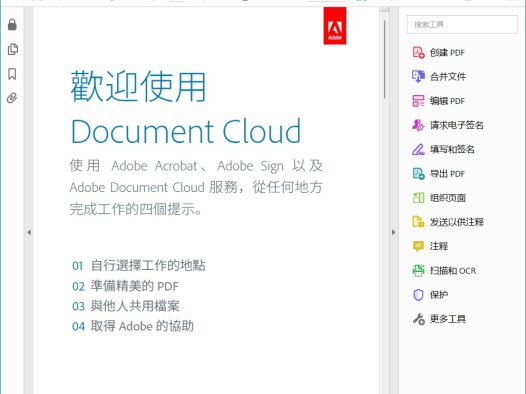
Task: Click the Document Cloud heading text
Action: pos(186,131)
